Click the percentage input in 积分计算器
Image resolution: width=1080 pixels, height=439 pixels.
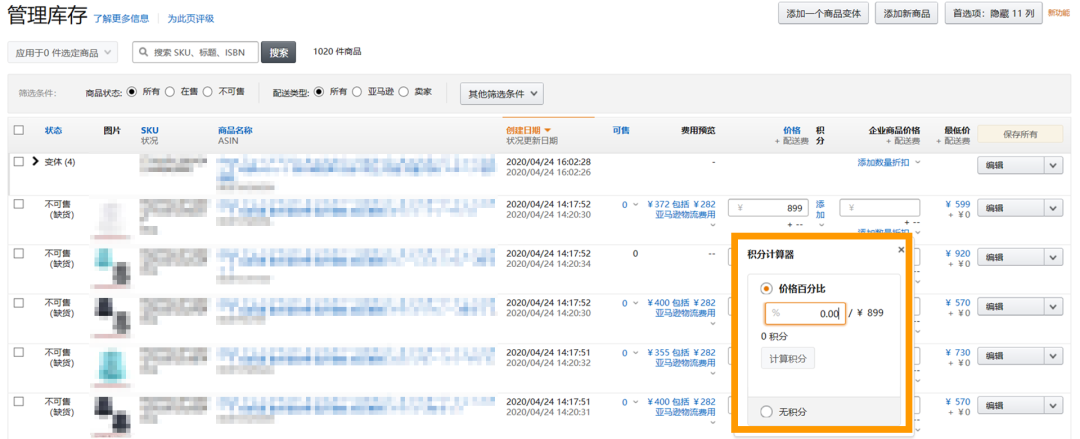(x=805, y=313)
